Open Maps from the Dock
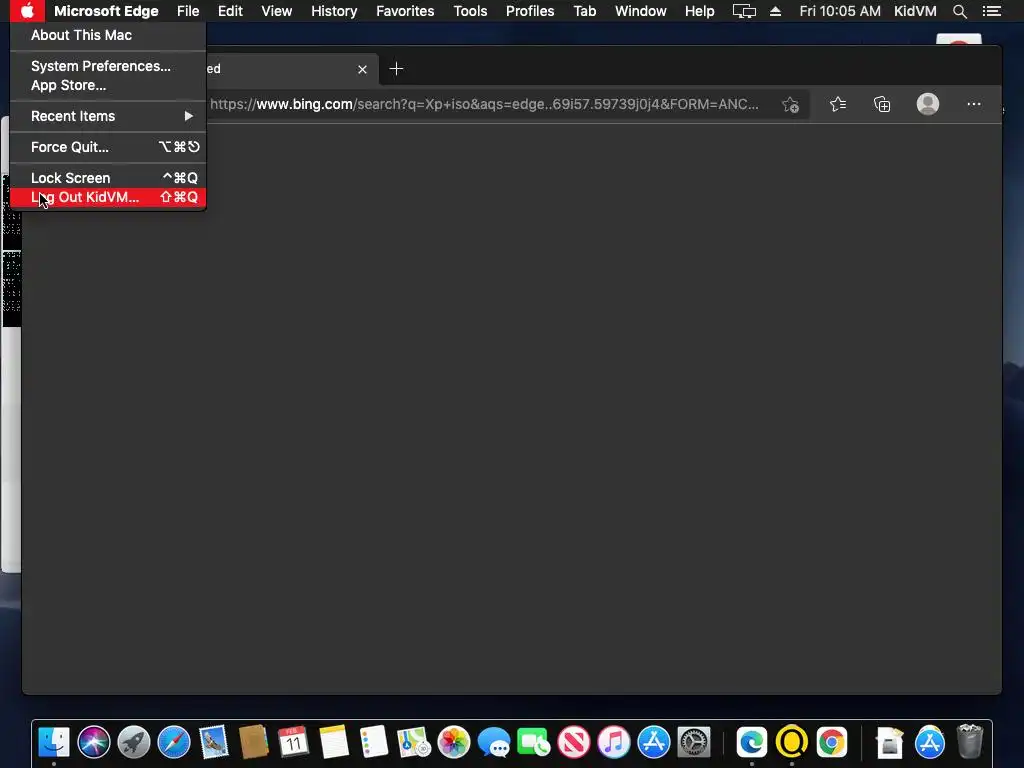 click(413, 742)
